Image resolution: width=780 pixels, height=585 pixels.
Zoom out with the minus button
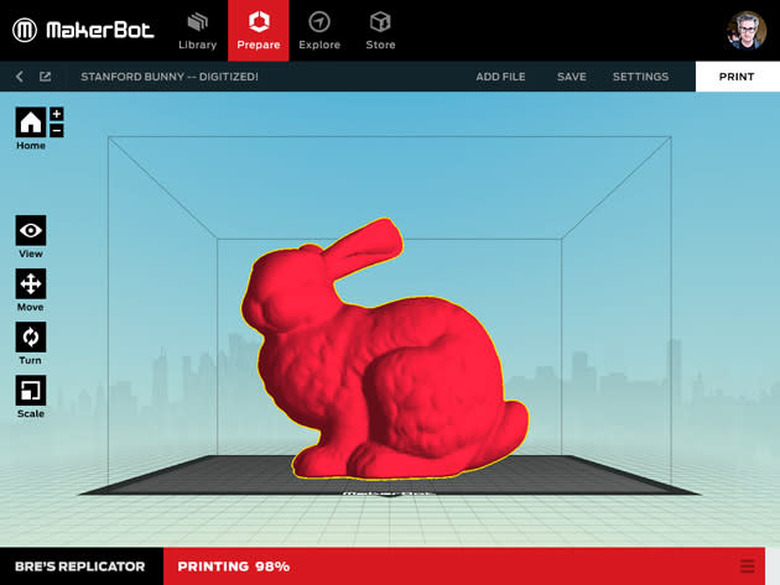tap(56, 130)
